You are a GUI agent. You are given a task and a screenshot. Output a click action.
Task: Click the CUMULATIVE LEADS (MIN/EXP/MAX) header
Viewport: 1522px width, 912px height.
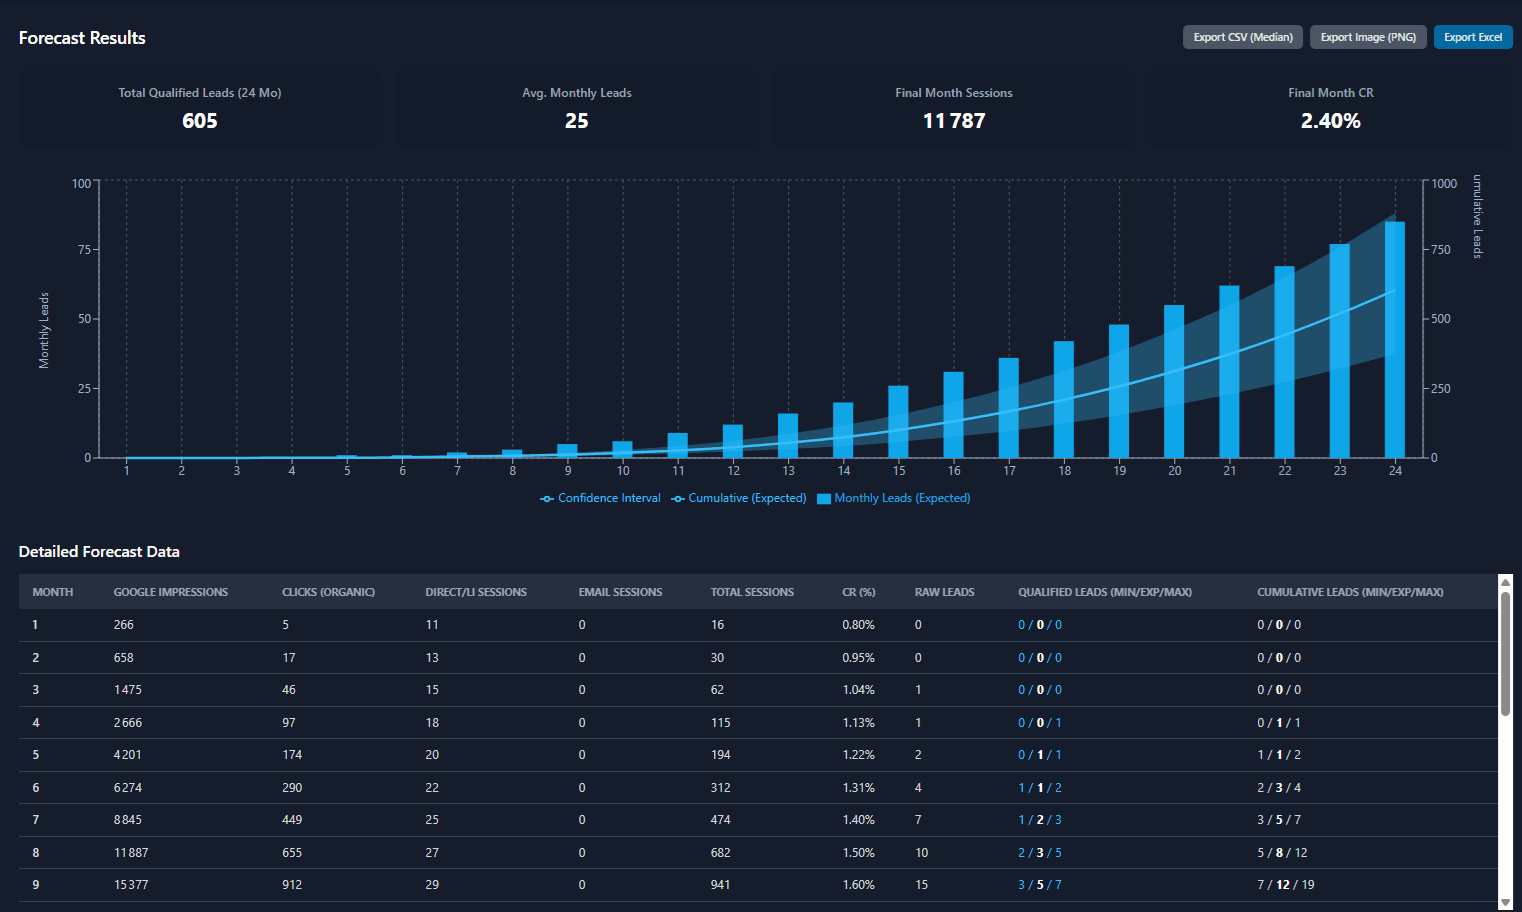[1350, 592]
